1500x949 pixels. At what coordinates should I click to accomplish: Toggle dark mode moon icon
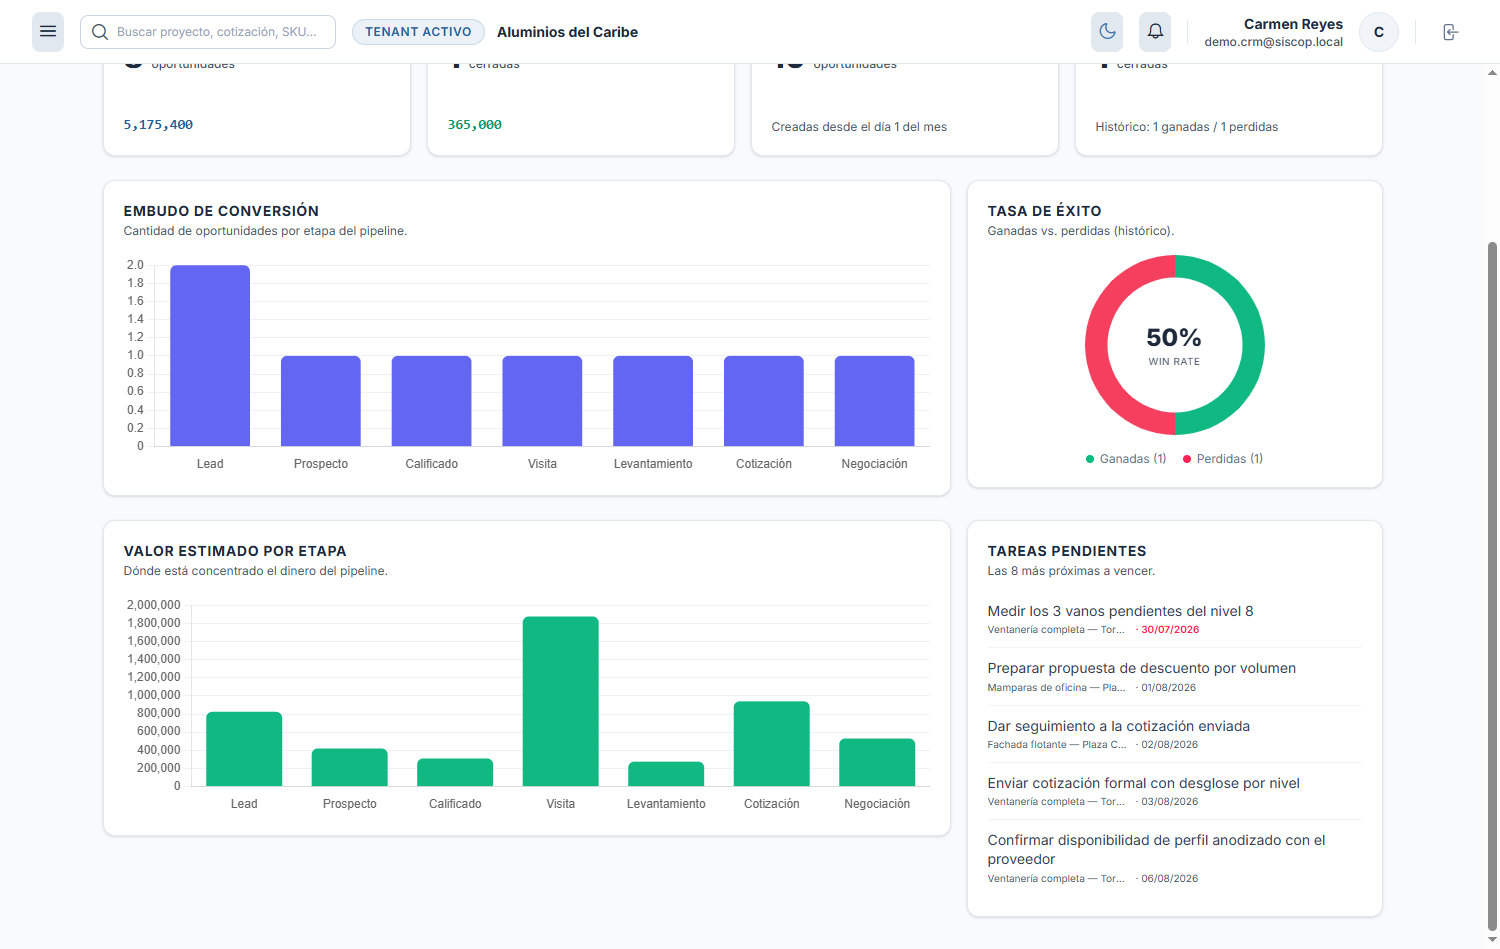click(1107, 32)
